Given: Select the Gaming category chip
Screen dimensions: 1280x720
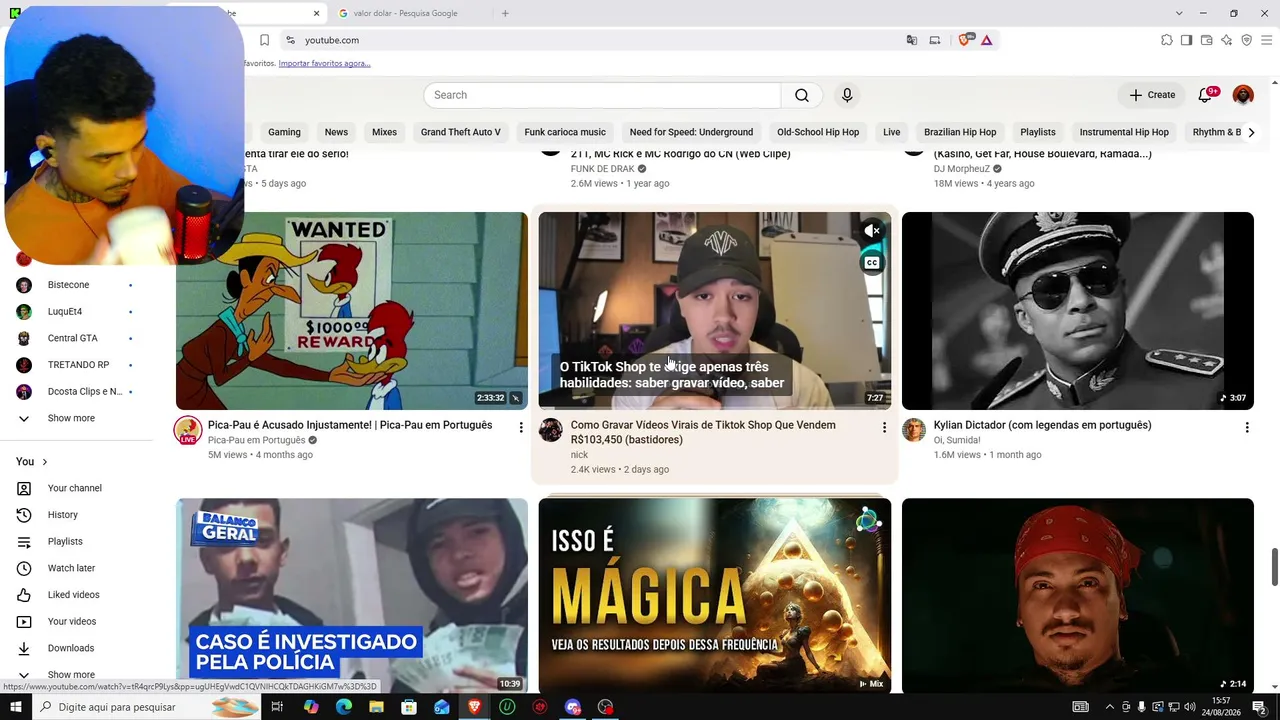Looking at the screenshot, I should pyautogui.click(x=284, y=132).
